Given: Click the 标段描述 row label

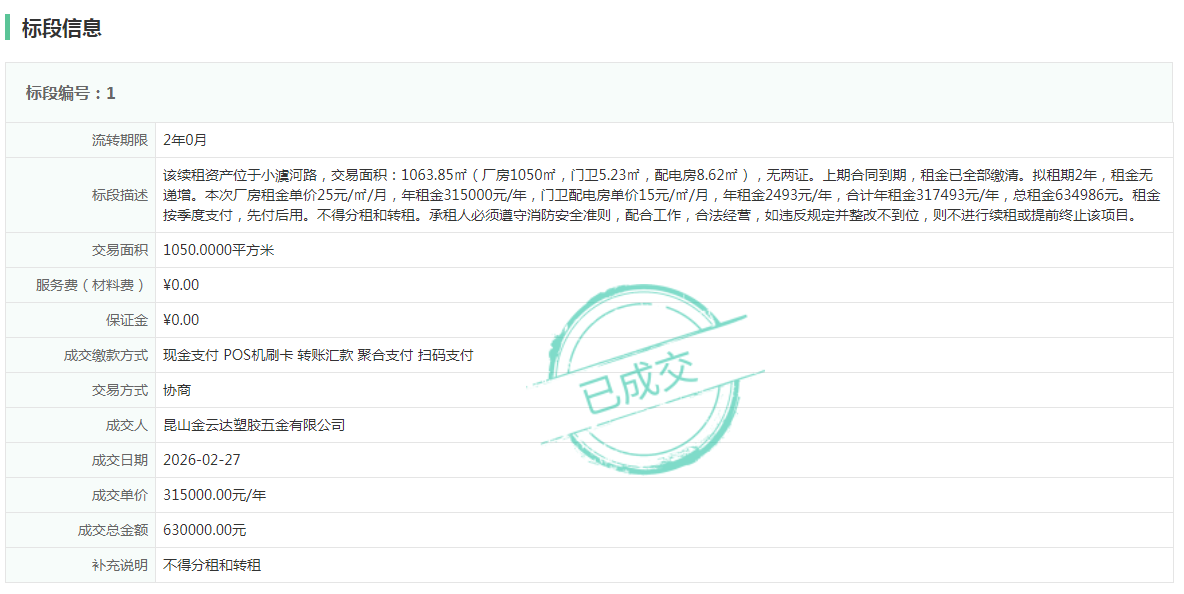Looking at the screenshot, I should [119, 195].
